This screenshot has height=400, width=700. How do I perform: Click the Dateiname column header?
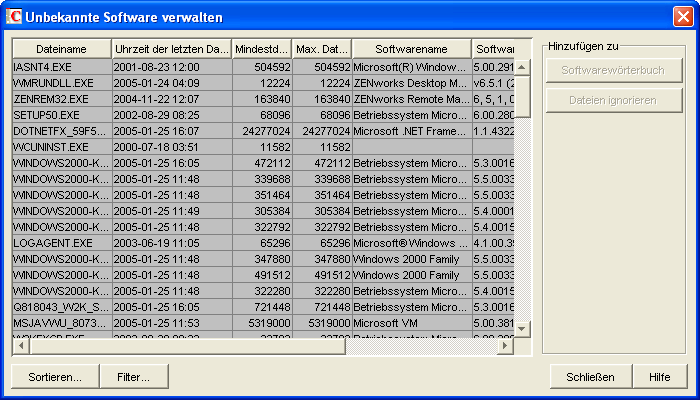[x=62, y=49]
